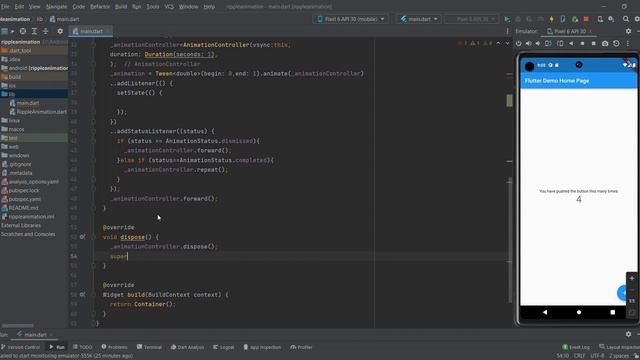Open RippleAnimation.dart in project tree
The image size is (640, 360).
(x=38, y=111)
